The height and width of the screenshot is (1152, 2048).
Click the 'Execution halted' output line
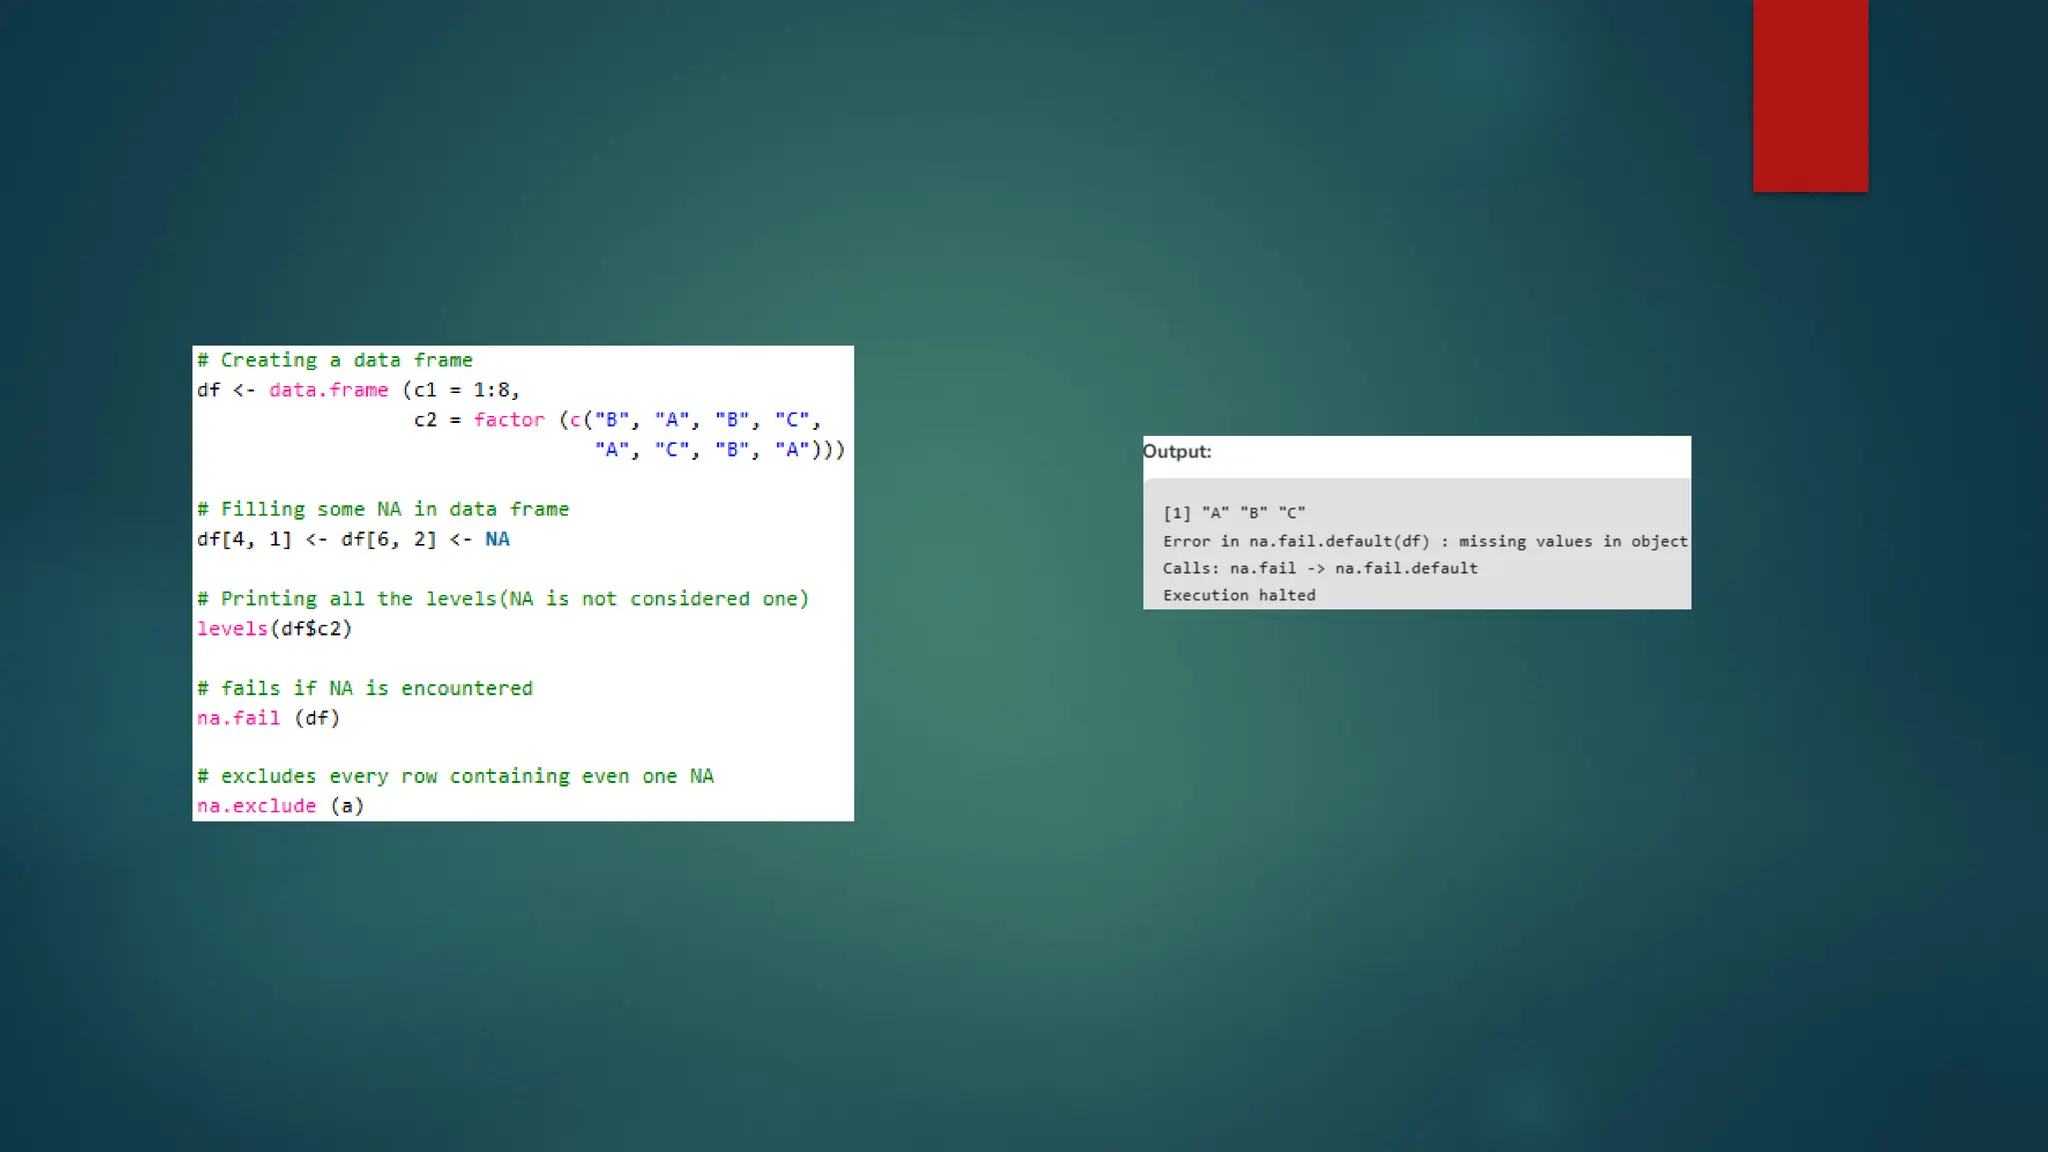(1239, 595)
